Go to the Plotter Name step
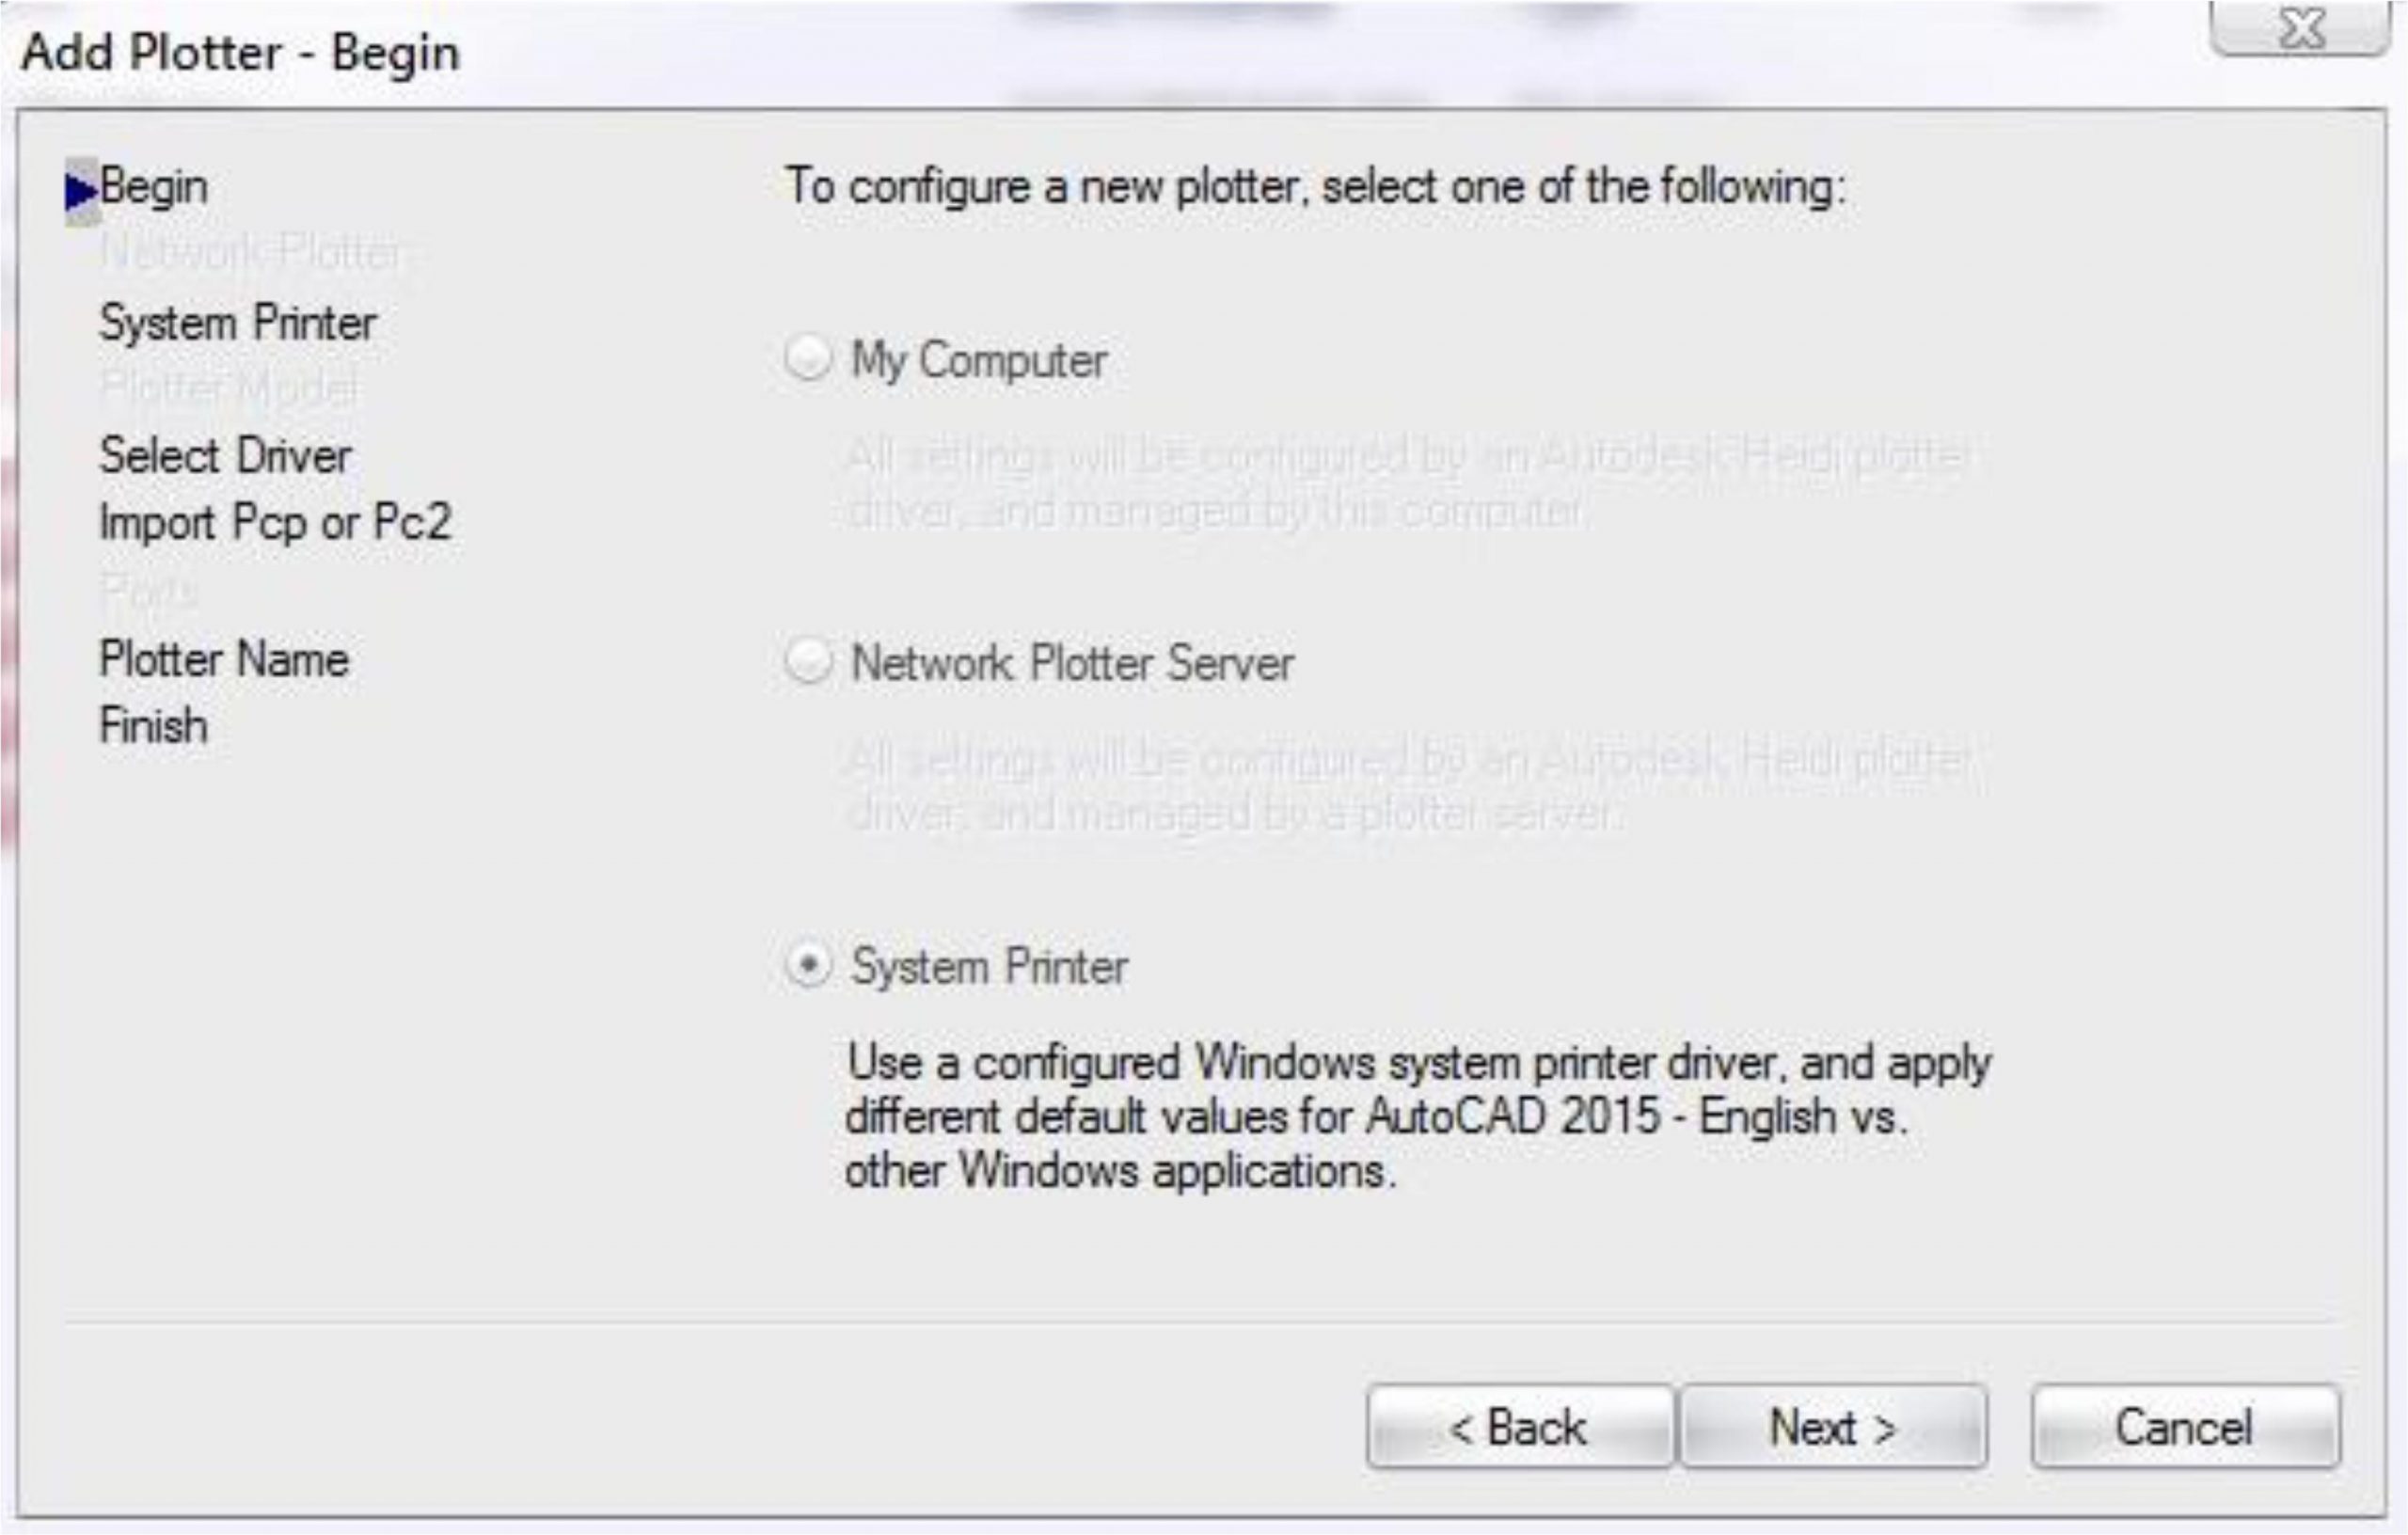 coord(224,659)
